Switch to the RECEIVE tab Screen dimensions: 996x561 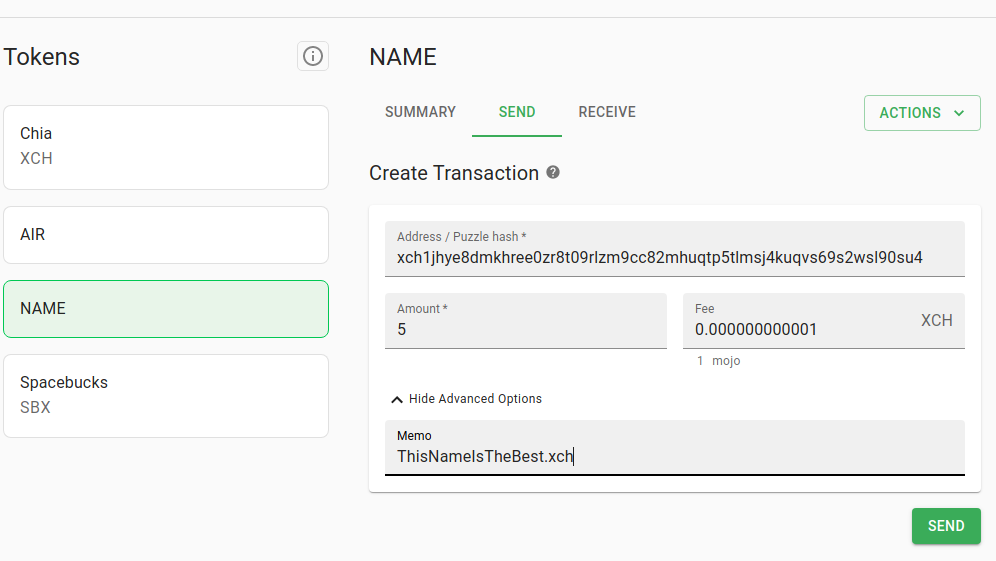coord(607,112)
